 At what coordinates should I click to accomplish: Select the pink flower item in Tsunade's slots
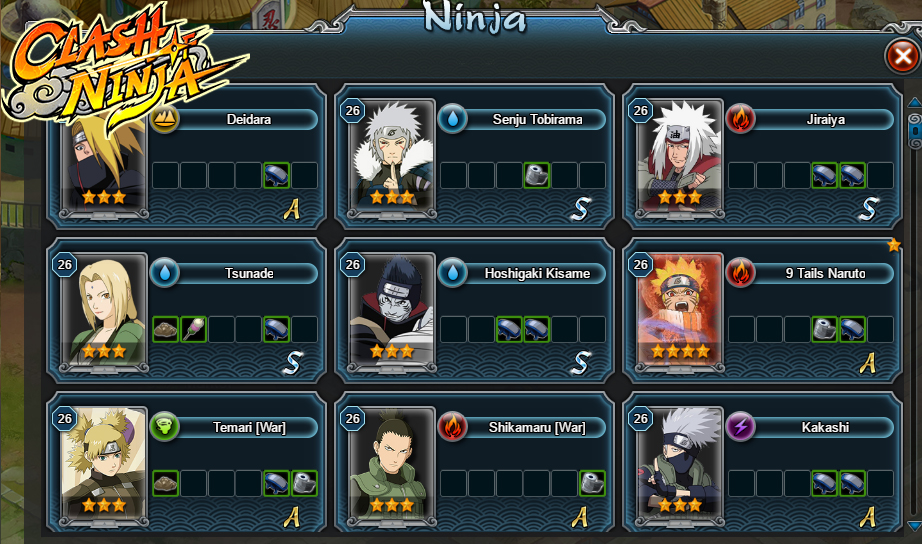[x=193, y=329]
